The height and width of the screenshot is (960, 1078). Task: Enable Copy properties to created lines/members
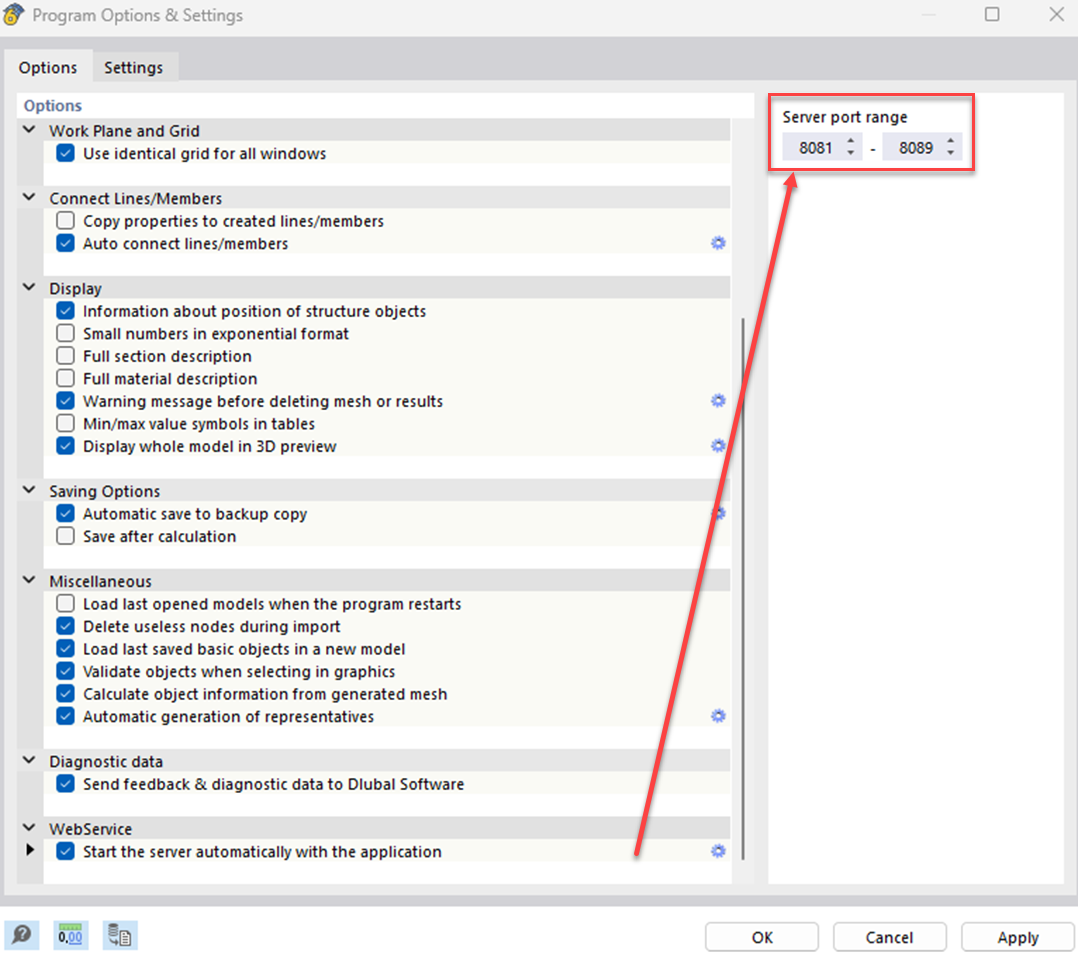(65, 220)
